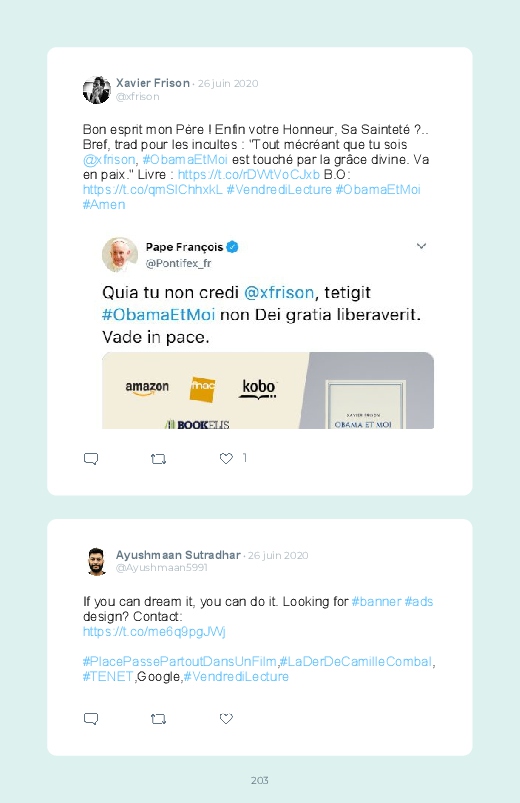Image resolution: width=520 pixels, height=803 pixels.
Task: Open the #TENET hashtag
Action: coord(108,676)
